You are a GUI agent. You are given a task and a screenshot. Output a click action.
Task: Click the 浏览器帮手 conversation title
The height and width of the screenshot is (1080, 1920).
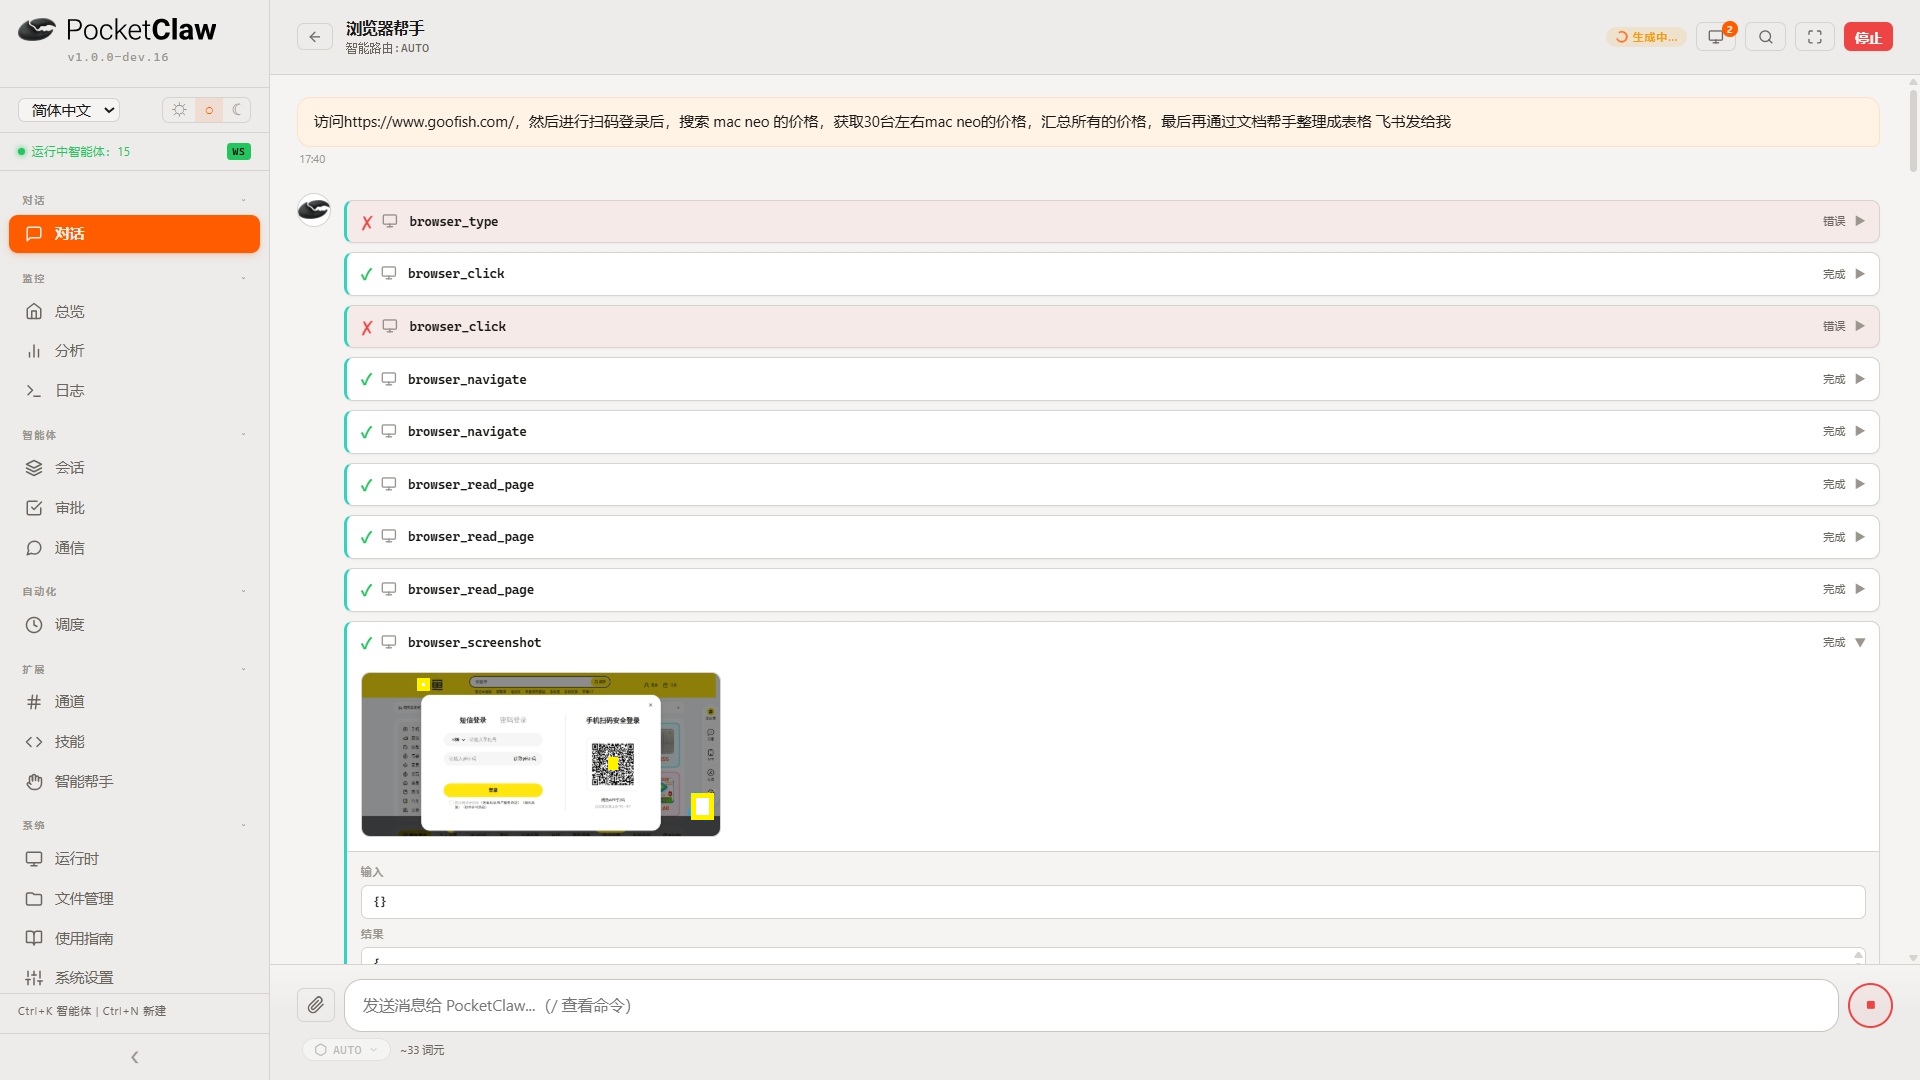click(x=385, y=28)
